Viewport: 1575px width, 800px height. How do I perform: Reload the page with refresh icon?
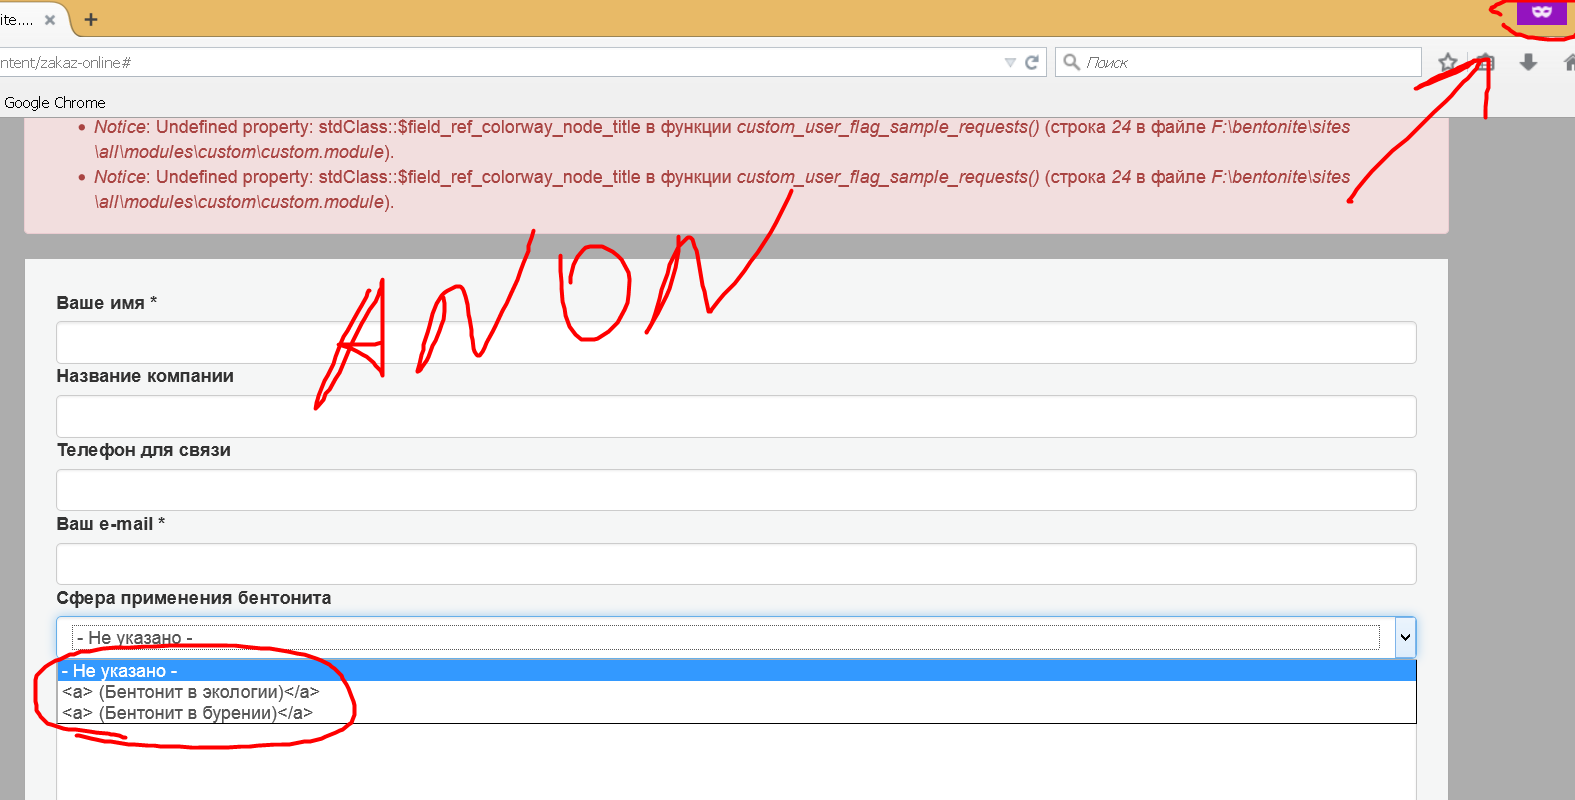coord(1032,62)
